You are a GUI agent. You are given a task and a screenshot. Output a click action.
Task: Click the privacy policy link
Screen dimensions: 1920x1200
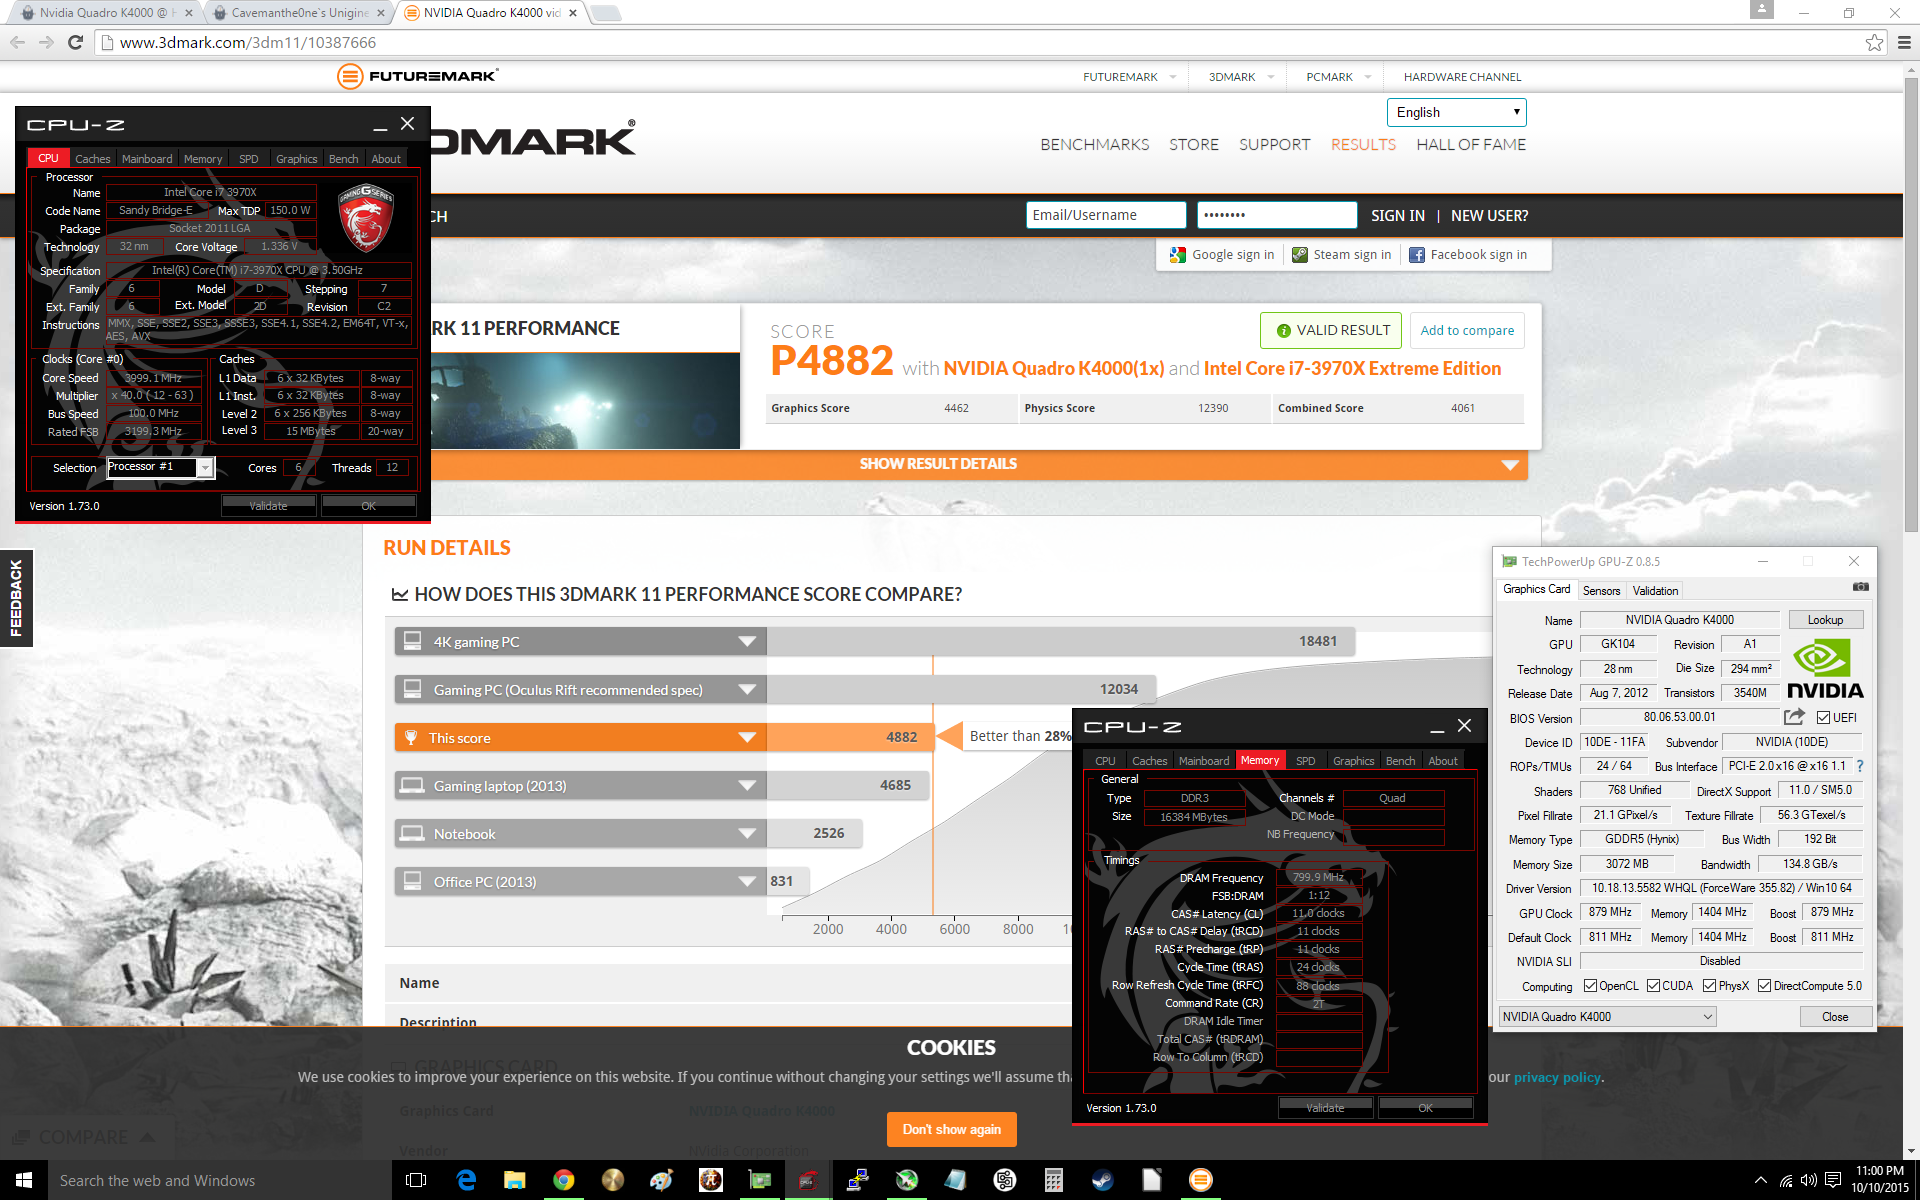click(x=1557, y=1077)
